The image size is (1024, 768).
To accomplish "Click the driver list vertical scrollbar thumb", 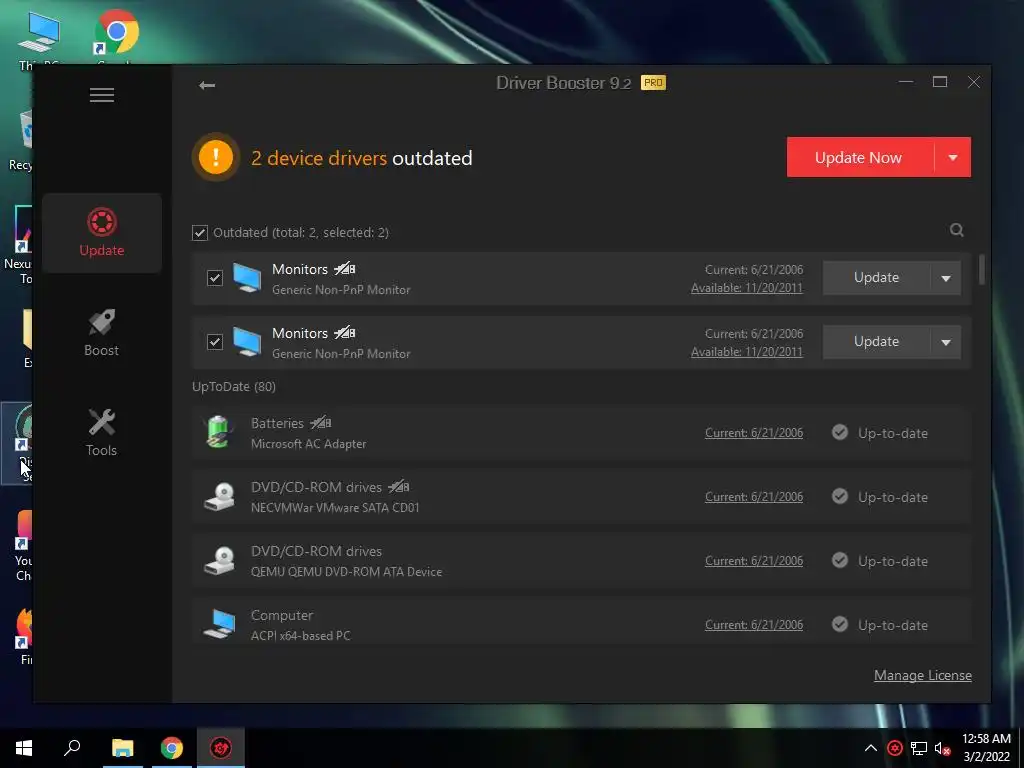I will coord(982,270).
